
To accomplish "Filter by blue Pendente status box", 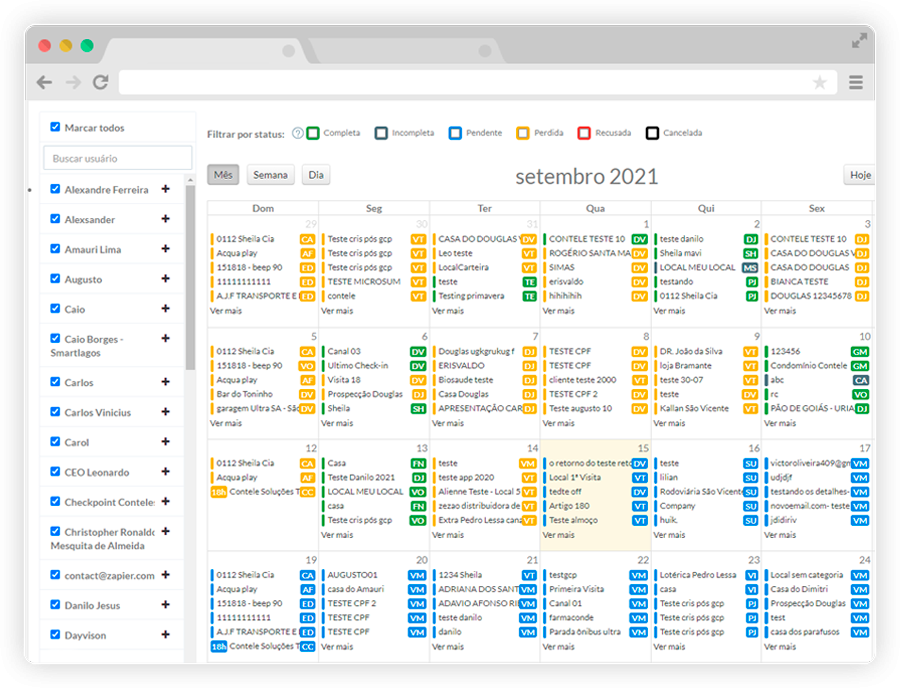I will (x=455, y=133).
